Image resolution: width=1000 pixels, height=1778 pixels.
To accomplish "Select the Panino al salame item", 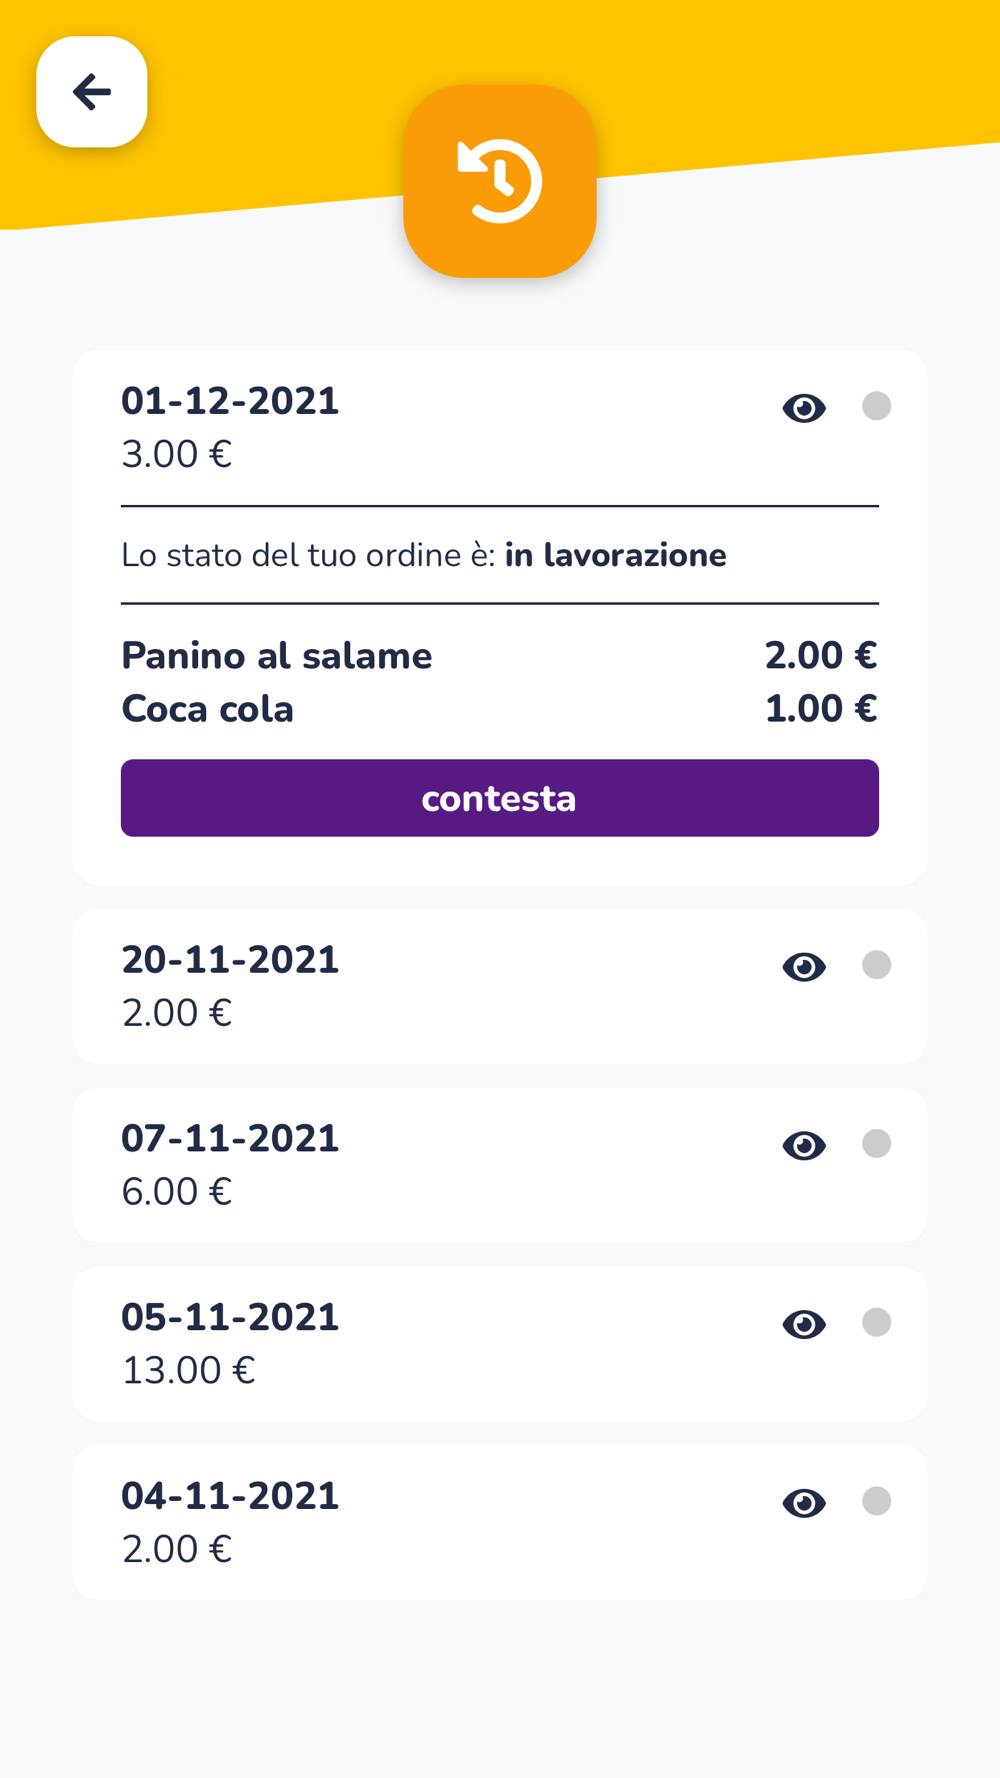I will coord(277,656).
